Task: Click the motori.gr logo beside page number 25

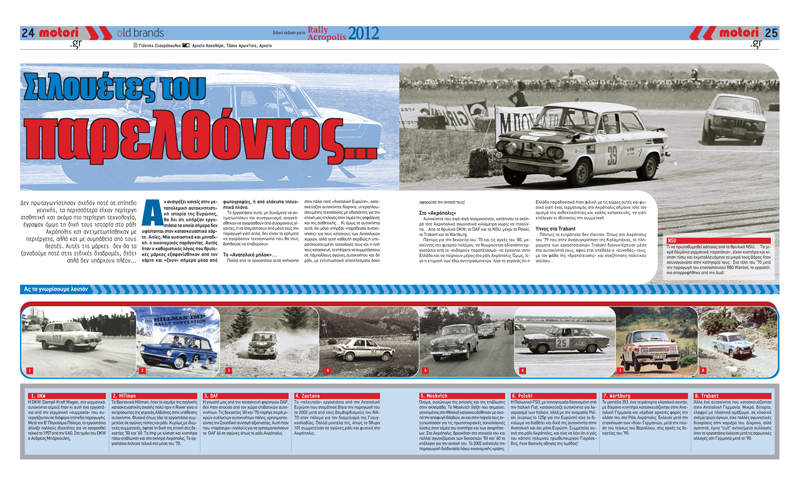Action: (732, 34)
